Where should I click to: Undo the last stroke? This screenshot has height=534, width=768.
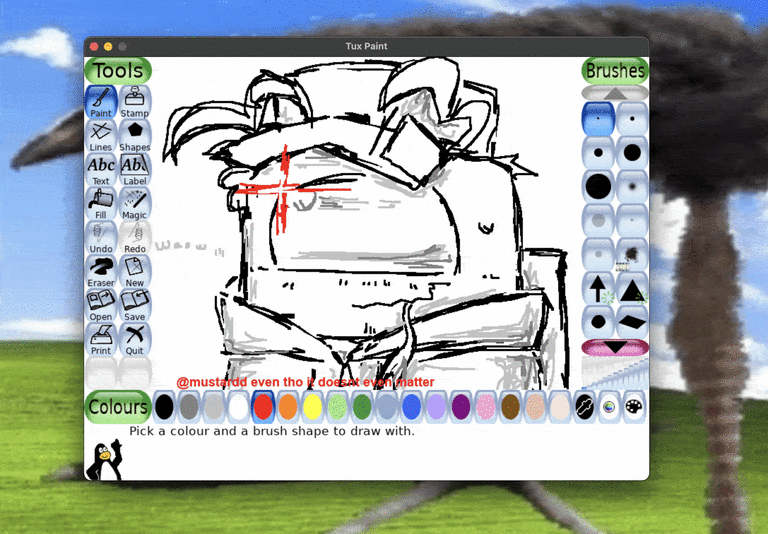pyautogui.click(x=101, y=237)
